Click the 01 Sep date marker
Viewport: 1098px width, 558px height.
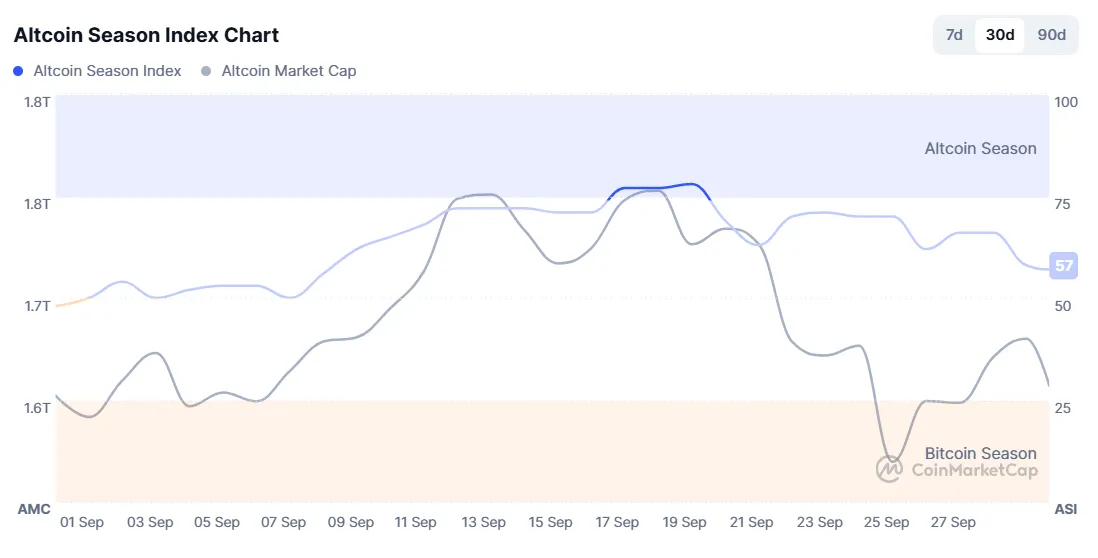click(82, 522)
